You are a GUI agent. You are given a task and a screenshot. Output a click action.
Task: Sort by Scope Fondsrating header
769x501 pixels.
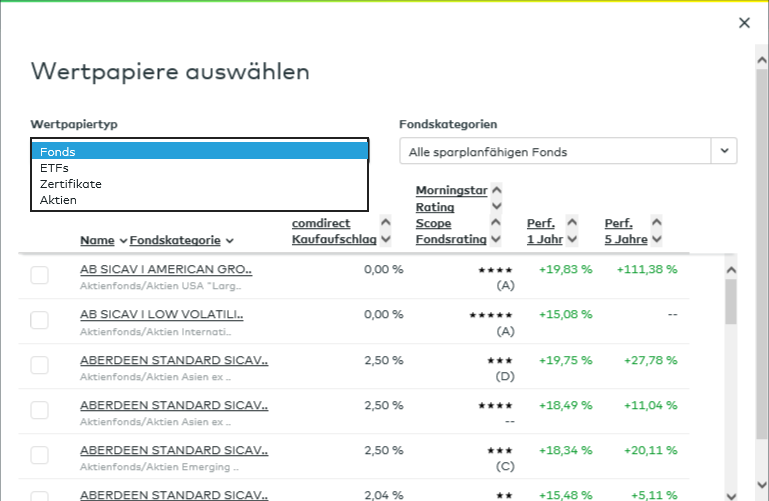[451, 231]
